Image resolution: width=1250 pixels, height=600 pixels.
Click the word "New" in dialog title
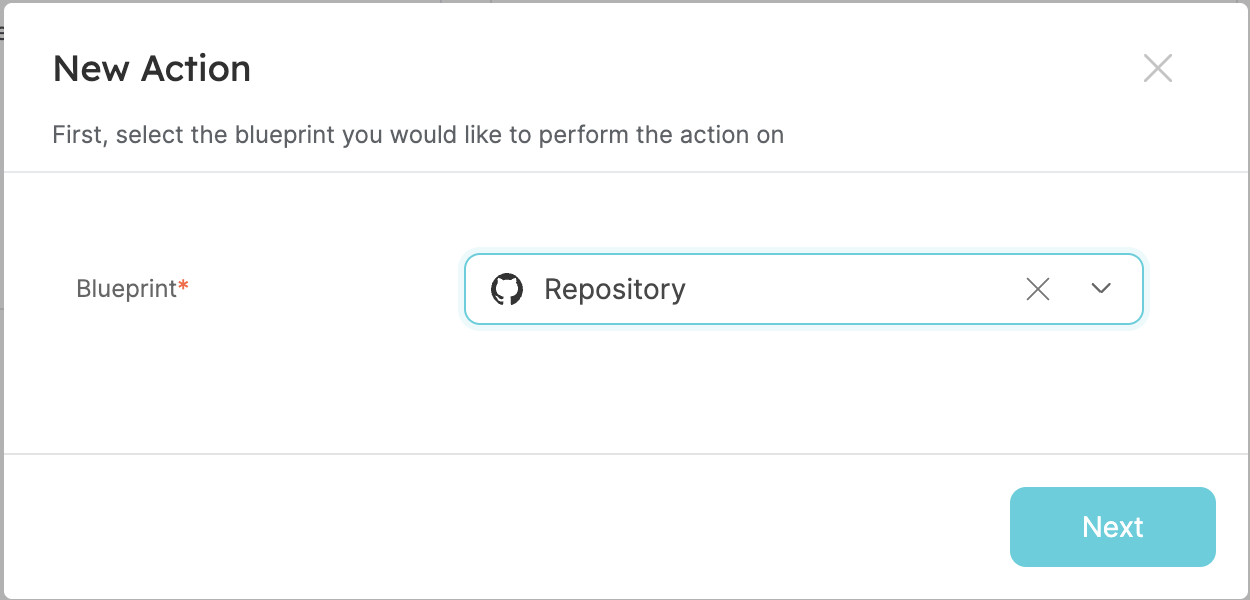[91, 69]
